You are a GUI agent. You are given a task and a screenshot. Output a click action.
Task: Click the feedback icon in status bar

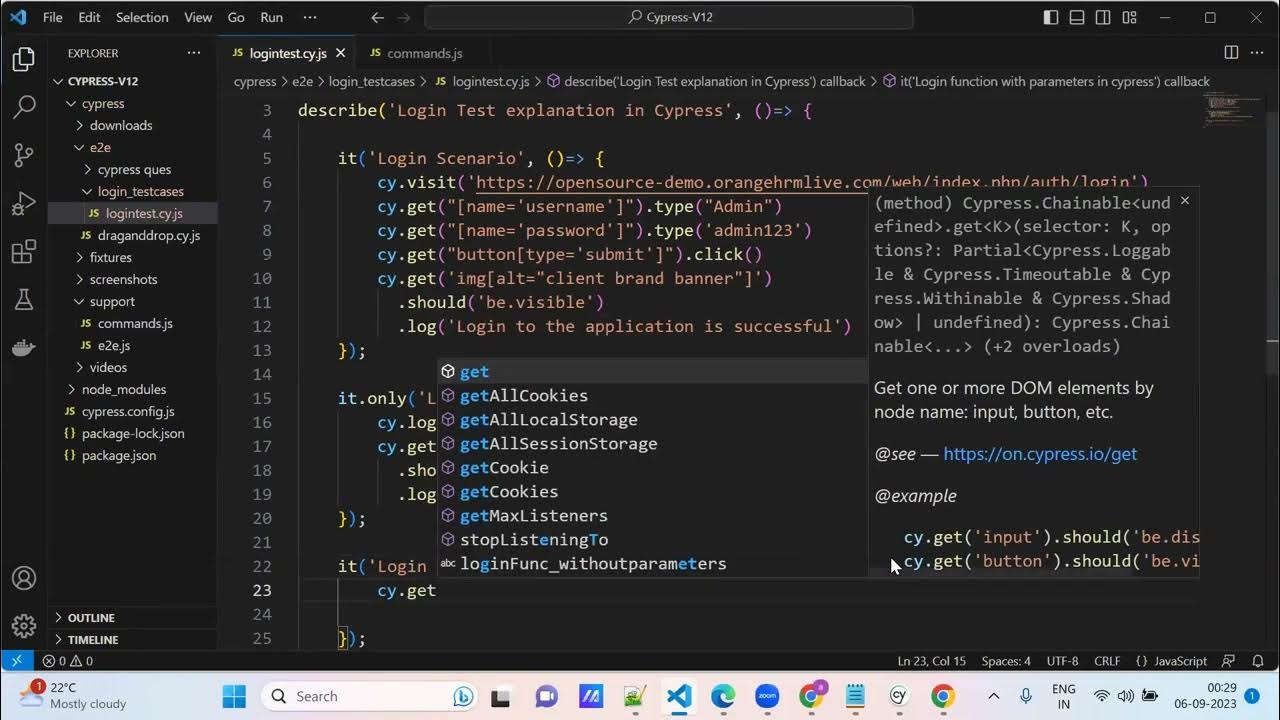point(1229,661)
